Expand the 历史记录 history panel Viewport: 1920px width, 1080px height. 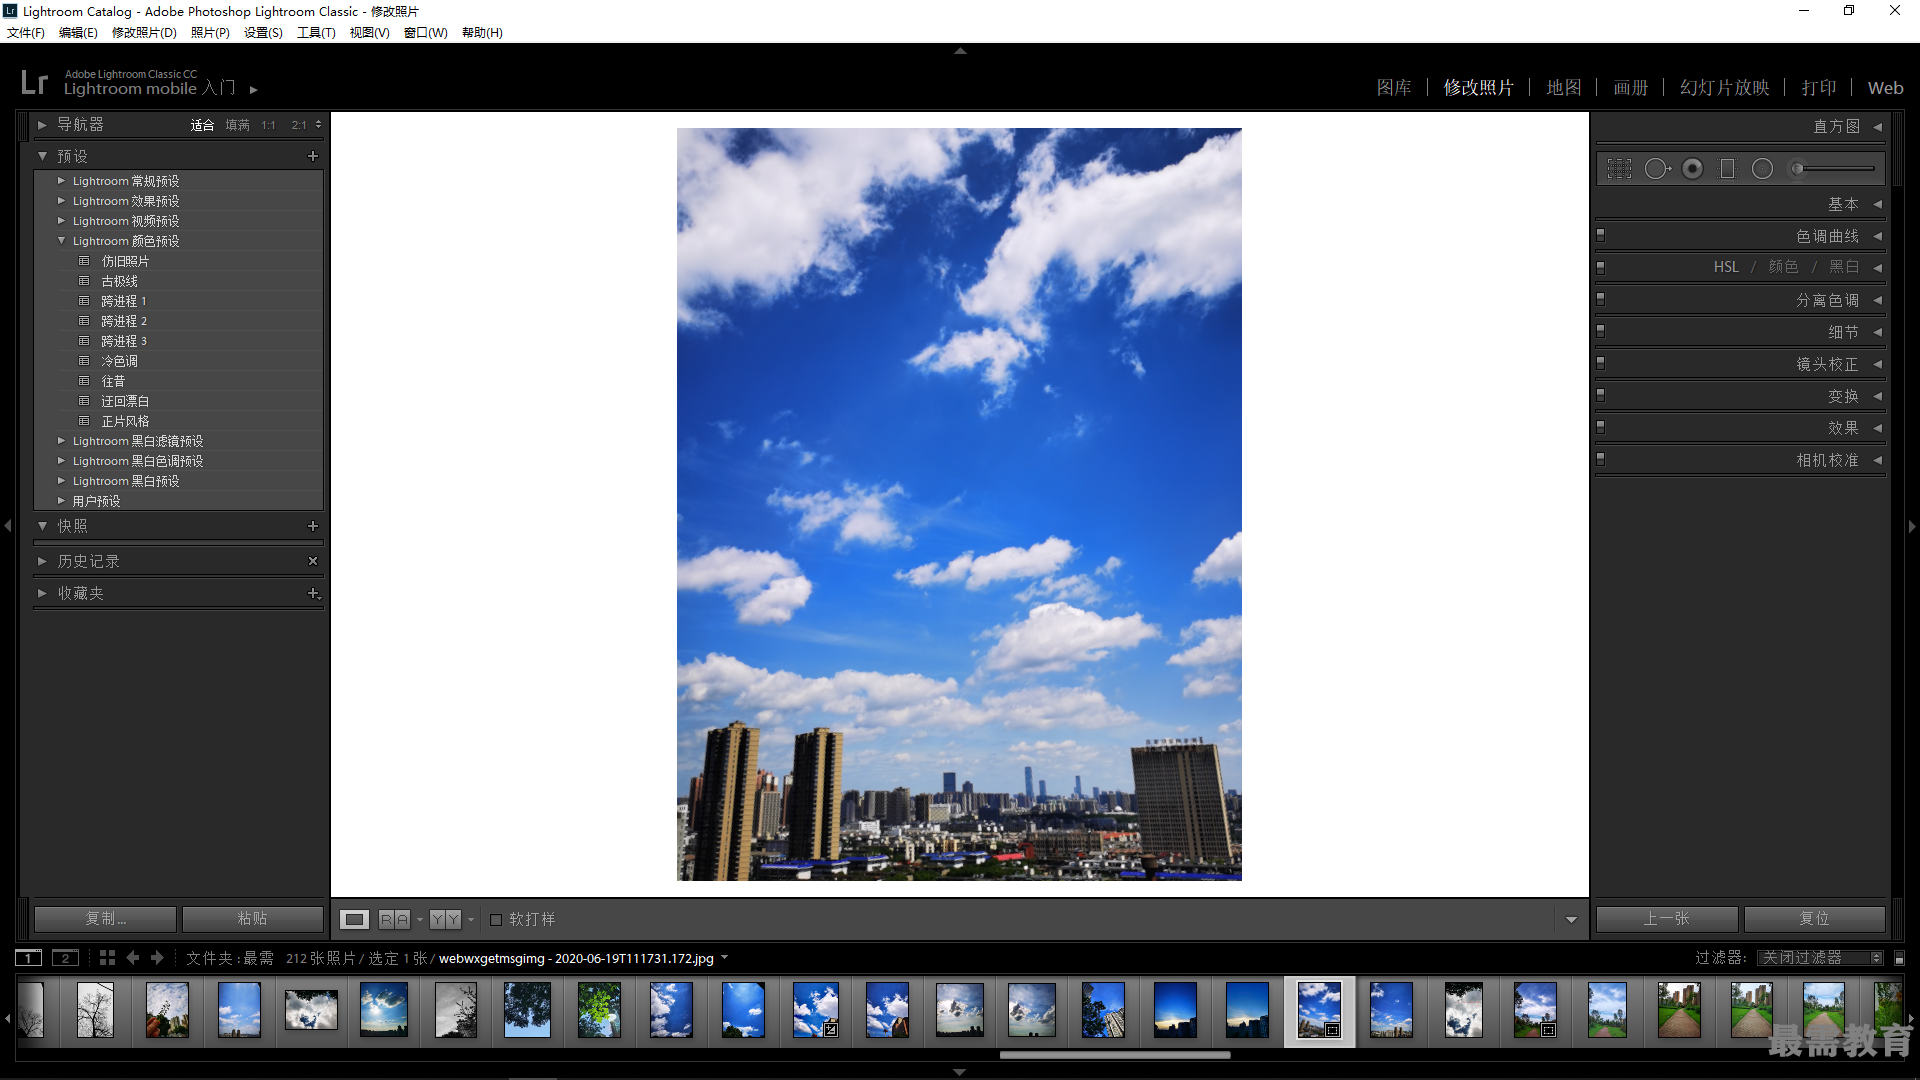(42, 561)
